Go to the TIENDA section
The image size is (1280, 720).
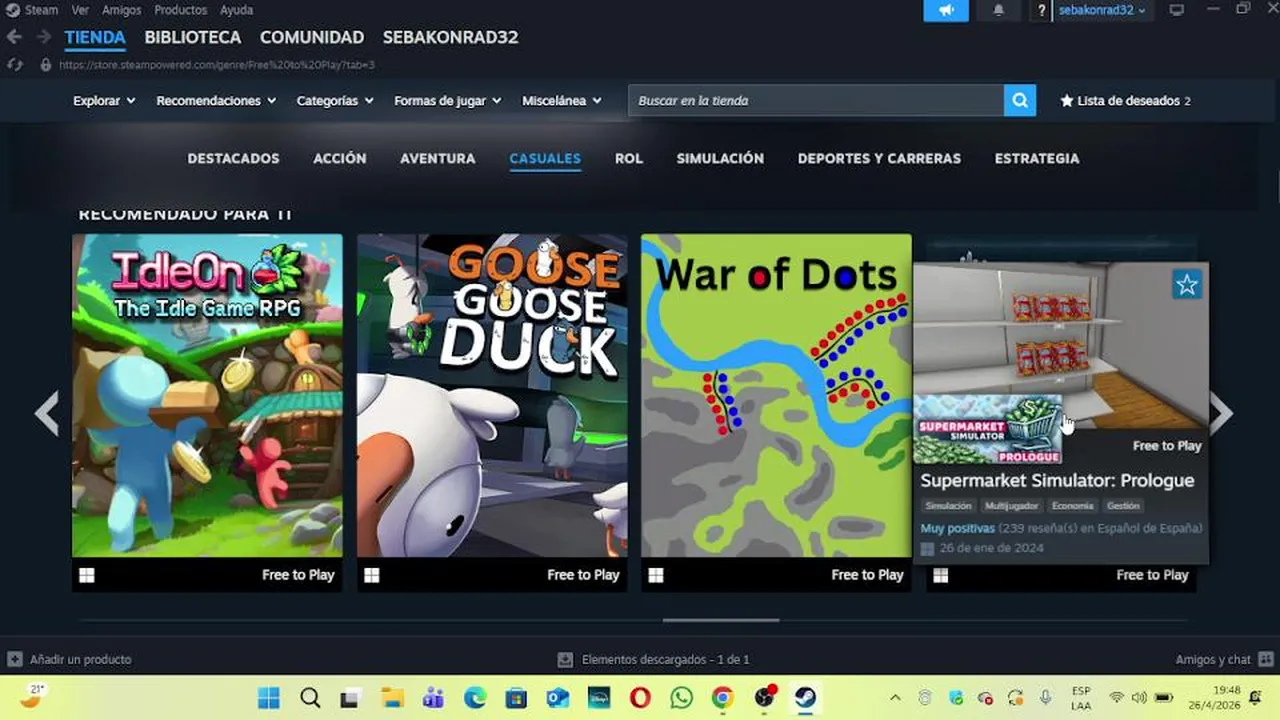[95, 37]
